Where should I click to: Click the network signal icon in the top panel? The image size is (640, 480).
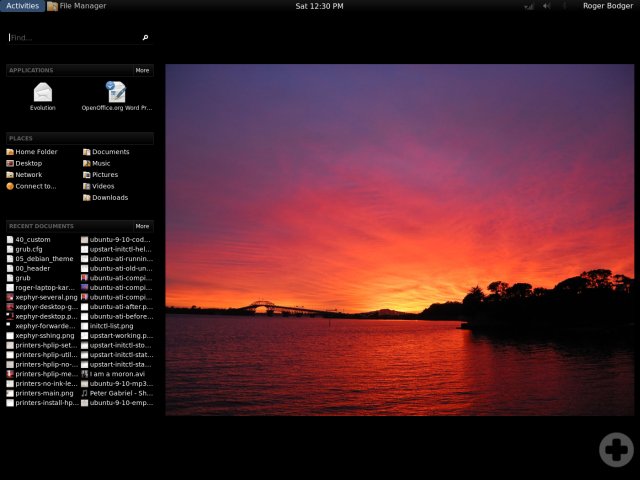coord(529,6)
